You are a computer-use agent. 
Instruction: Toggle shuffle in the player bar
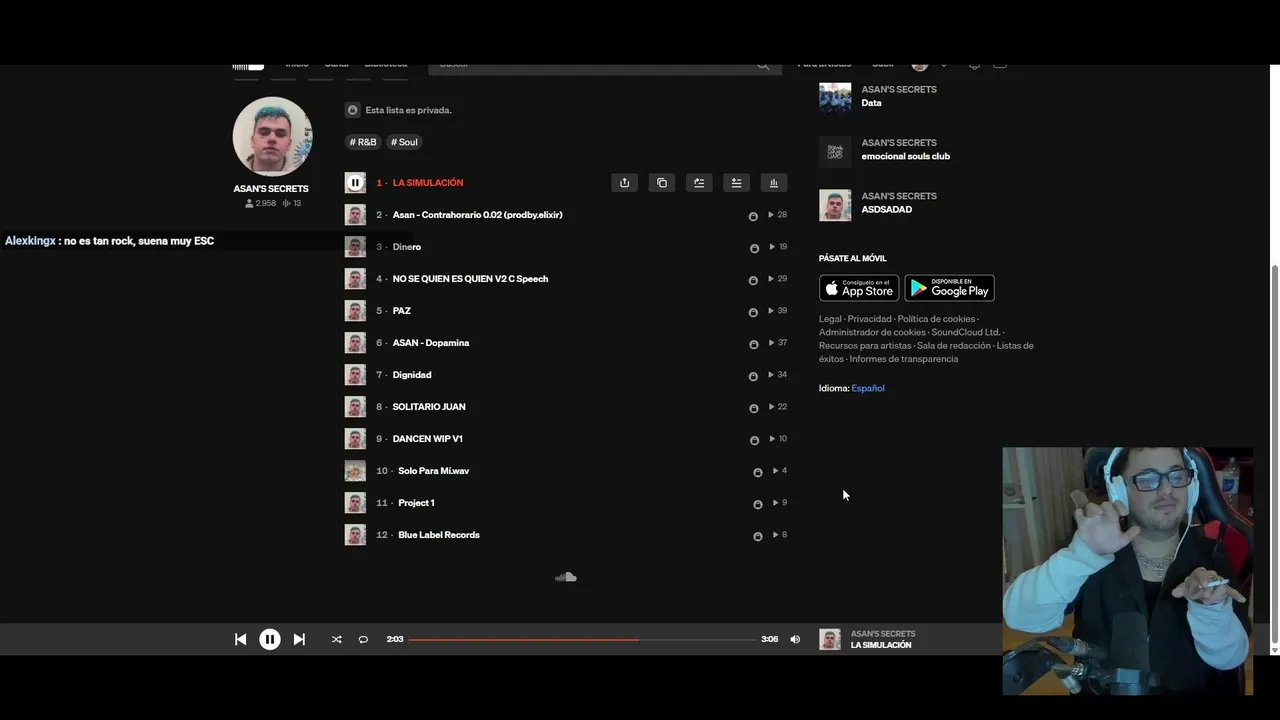(336, 639)
